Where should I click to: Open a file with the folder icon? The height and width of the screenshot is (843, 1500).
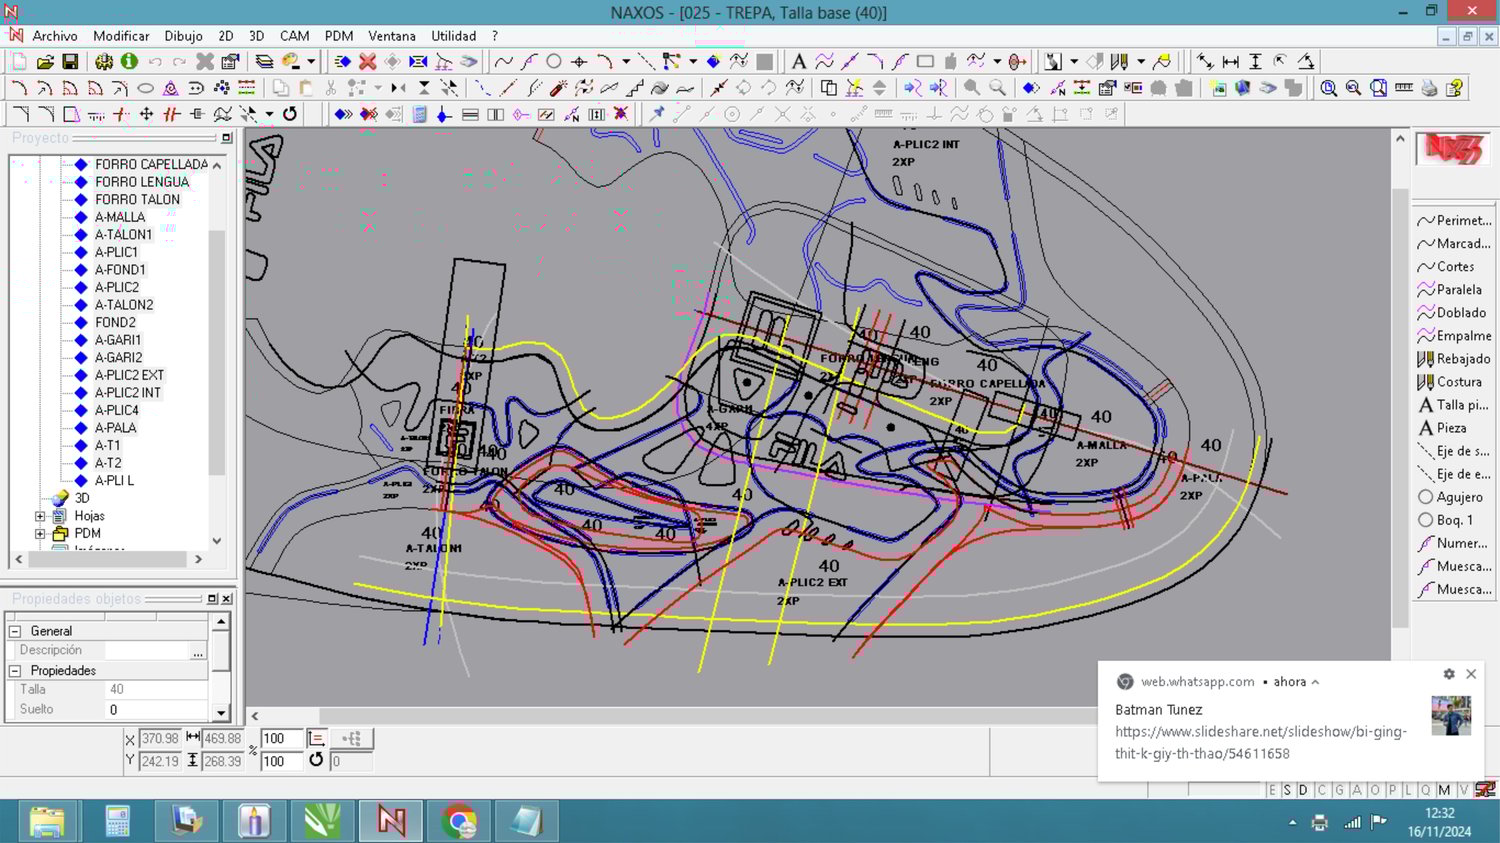pyautogui.click(x=45, y=61)
